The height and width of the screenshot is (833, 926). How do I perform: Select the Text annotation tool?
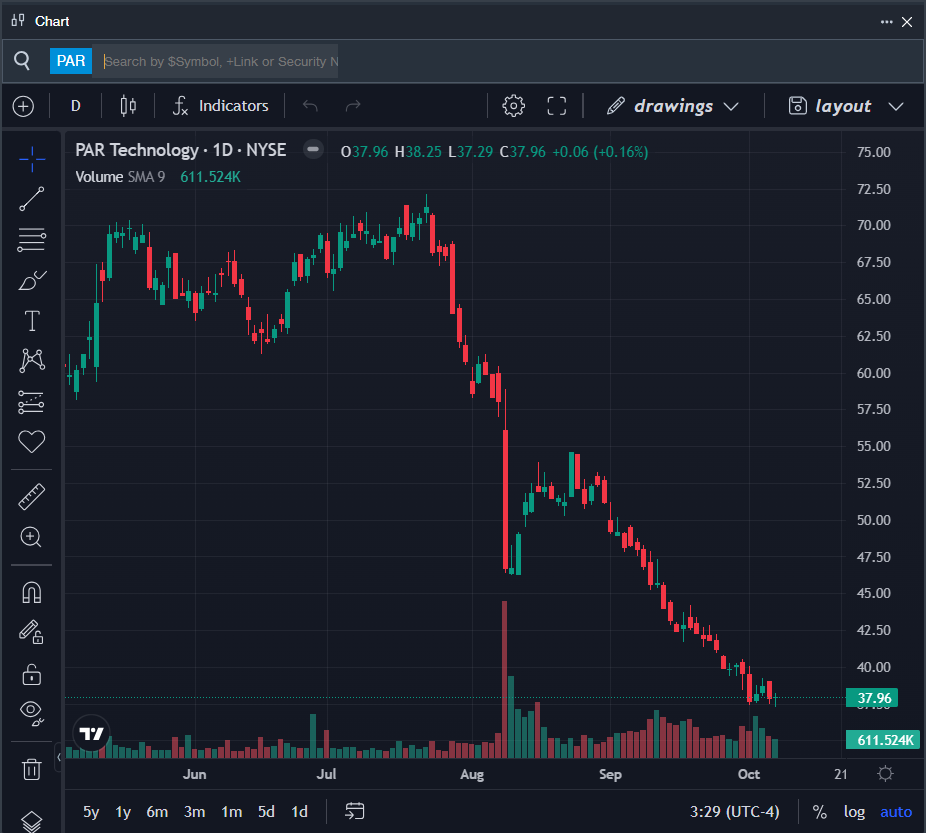[x=32, y=321]
